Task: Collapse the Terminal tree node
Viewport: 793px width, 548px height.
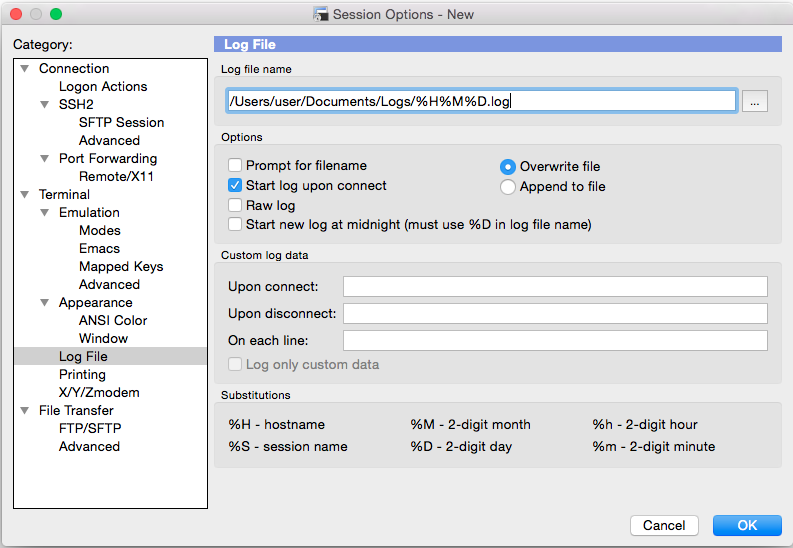Action: coord(24,195)
